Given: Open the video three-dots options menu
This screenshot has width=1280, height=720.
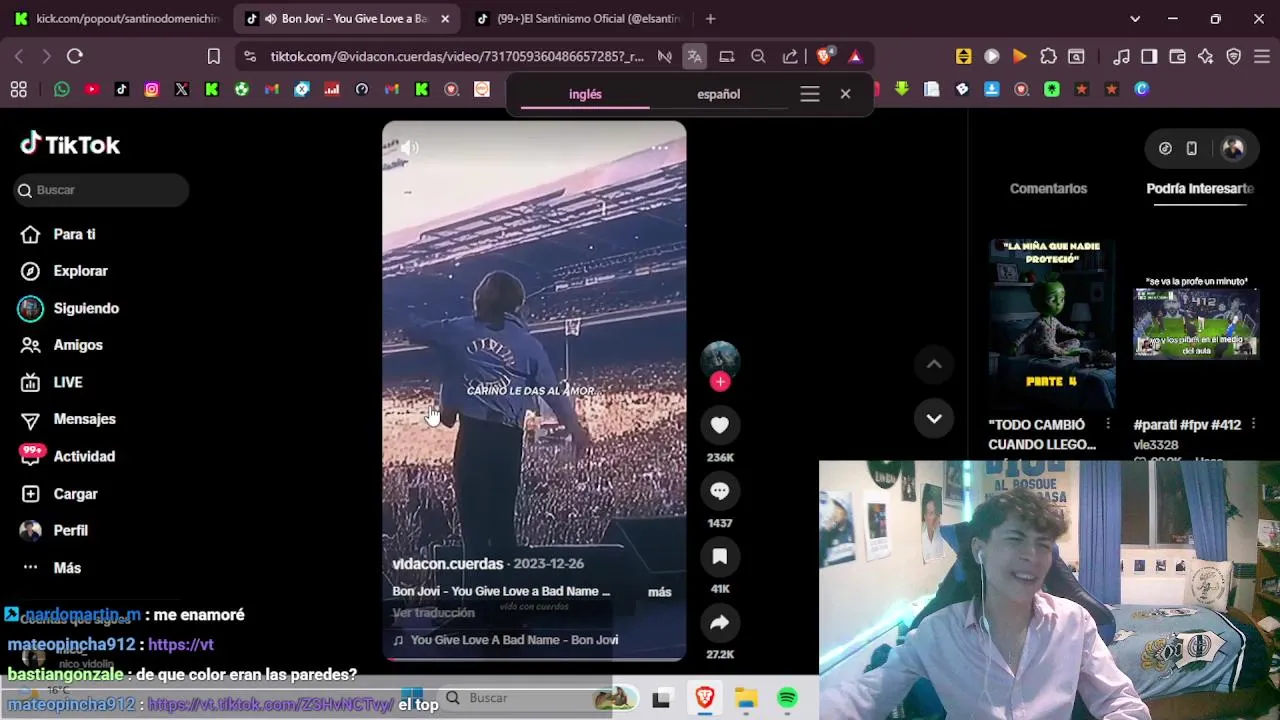Looking at the screenshot, I should coord(659,148).
